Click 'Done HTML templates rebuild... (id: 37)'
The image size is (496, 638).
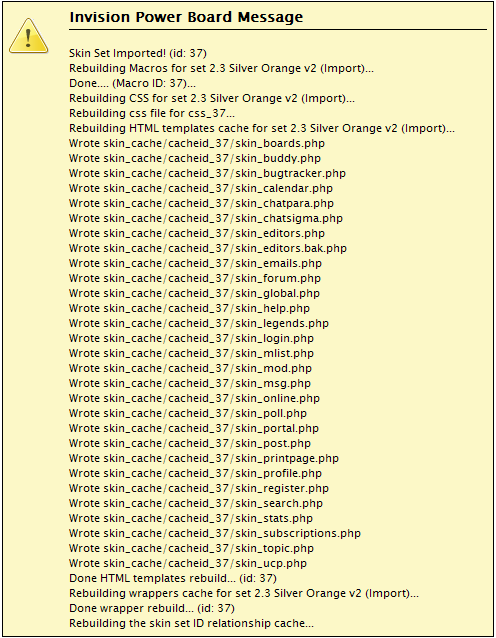[173, 579]
